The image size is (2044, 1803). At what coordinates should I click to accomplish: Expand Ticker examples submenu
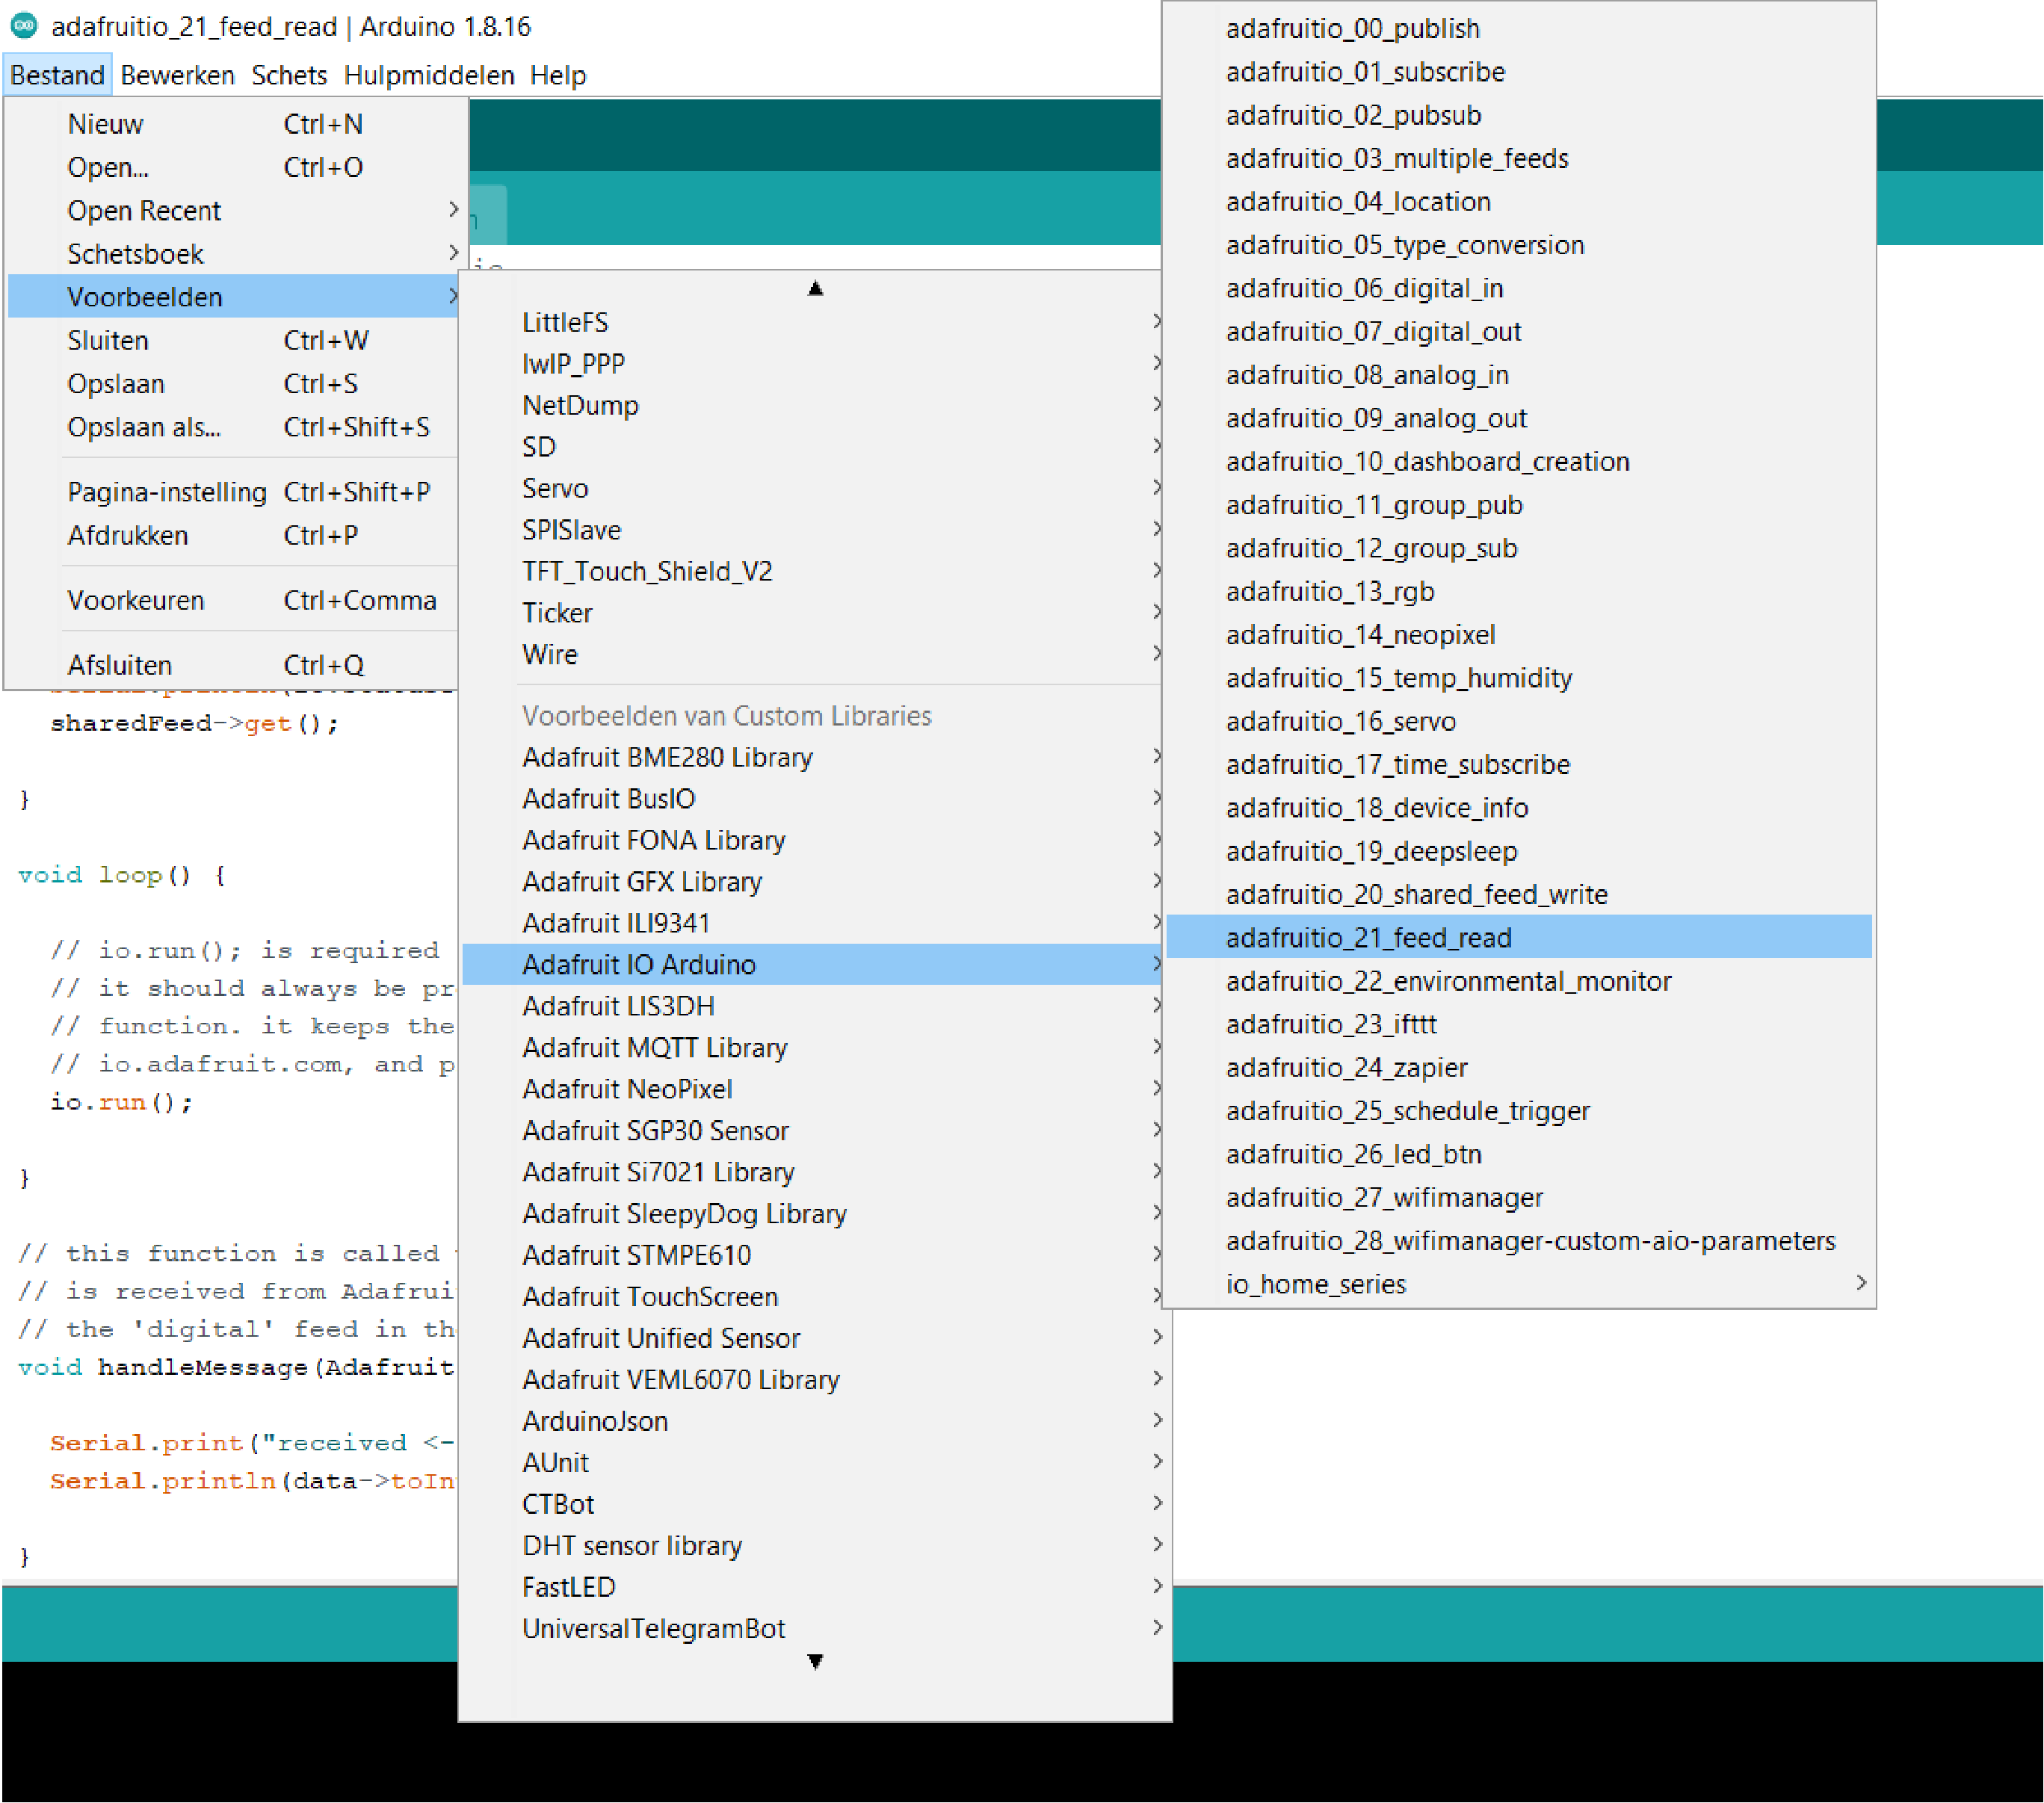point(814,612)
